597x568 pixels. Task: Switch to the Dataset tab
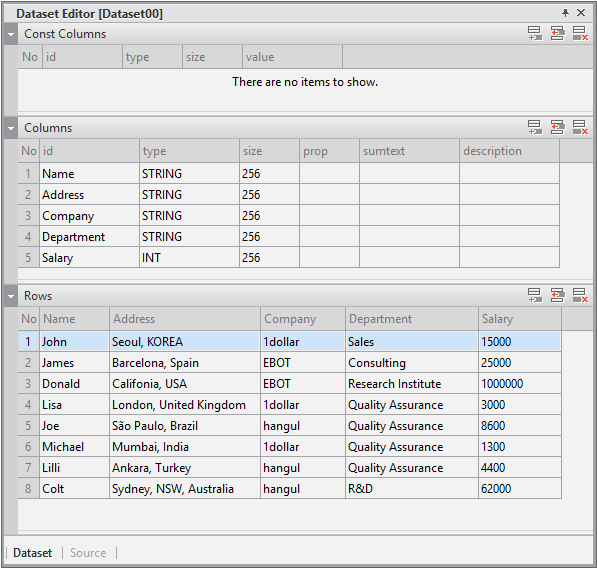point(32,553)
